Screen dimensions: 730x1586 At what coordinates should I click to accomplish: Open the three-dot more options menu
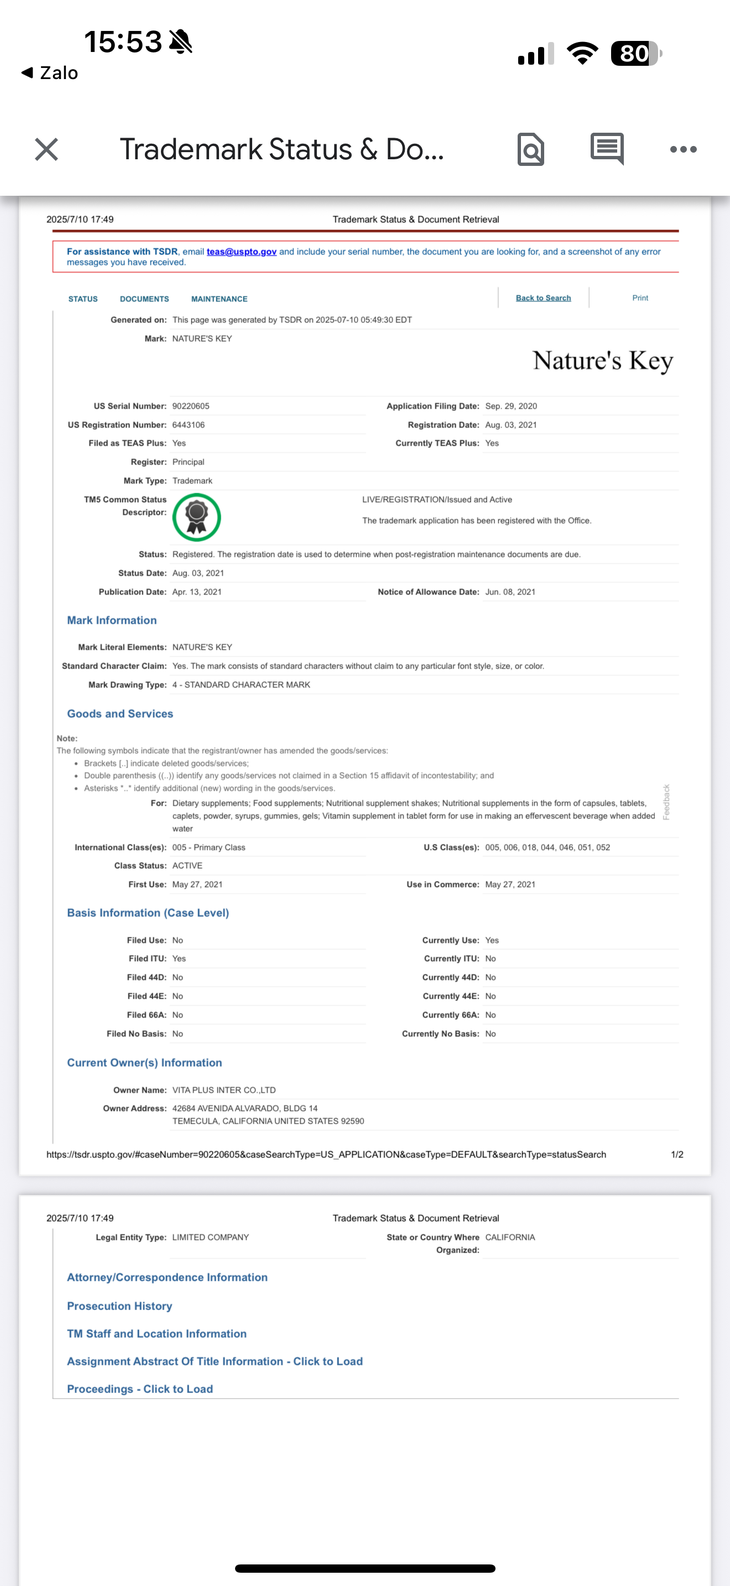683,150
